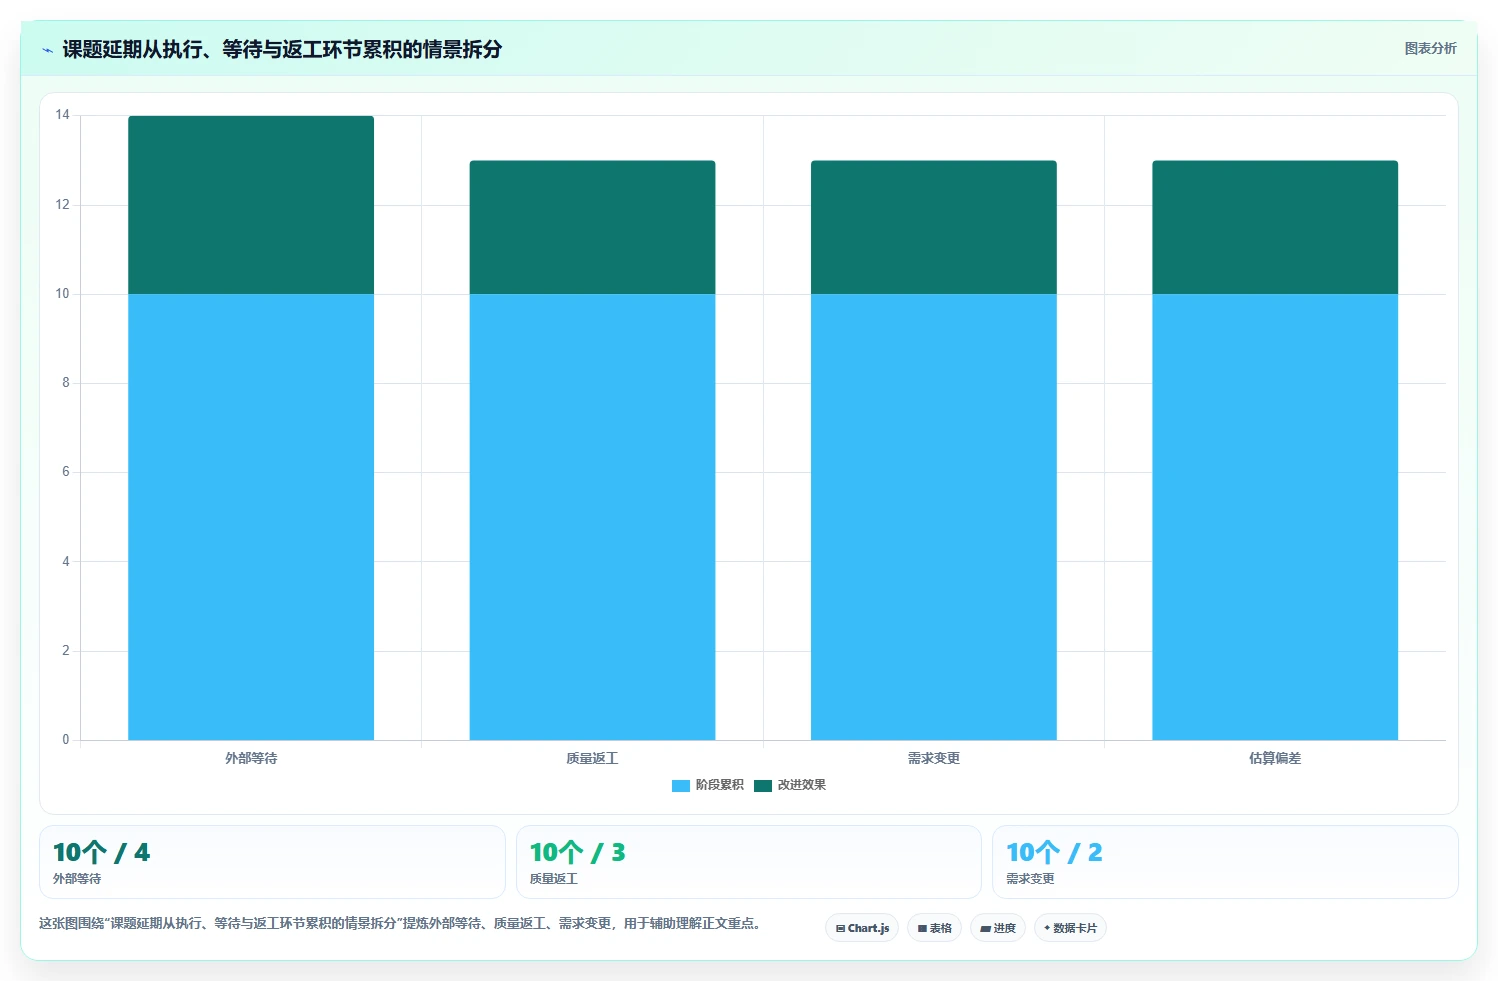Select the blue 阶段累积 bar for 外部等待

[x=251, y=517]
